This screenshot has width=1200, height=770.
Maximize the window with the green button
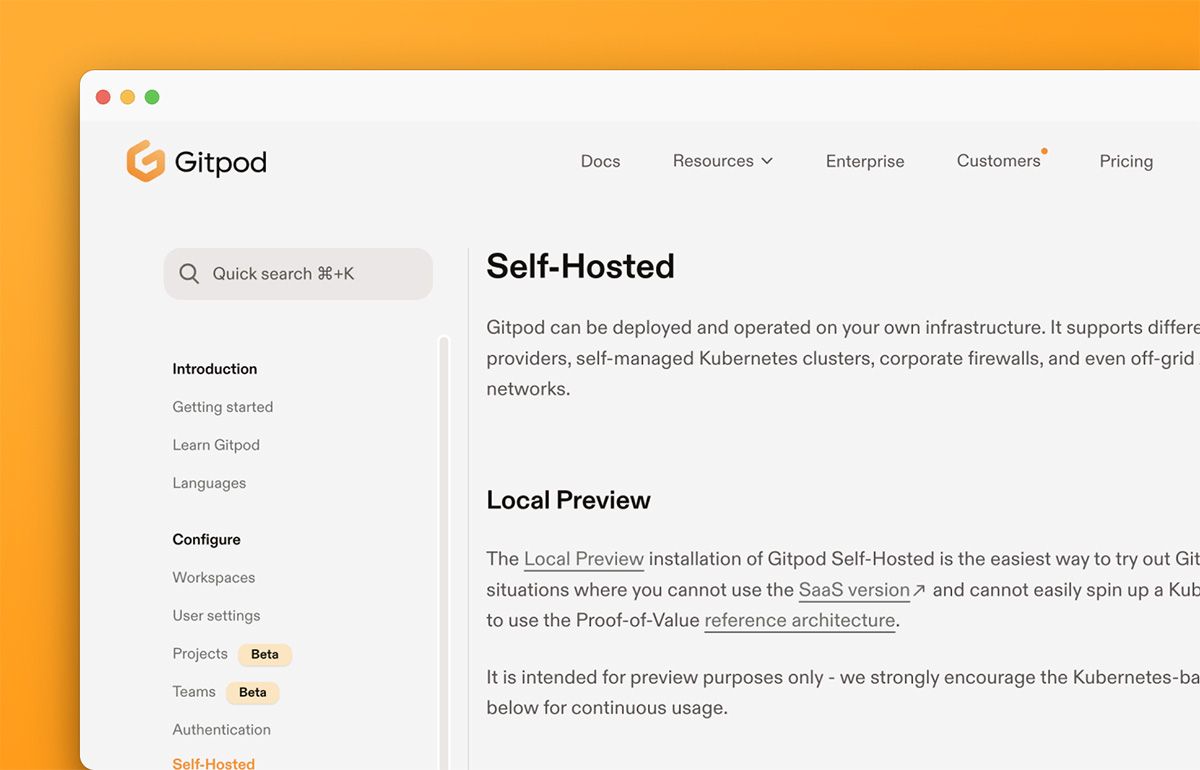click(x=152, y=97)
